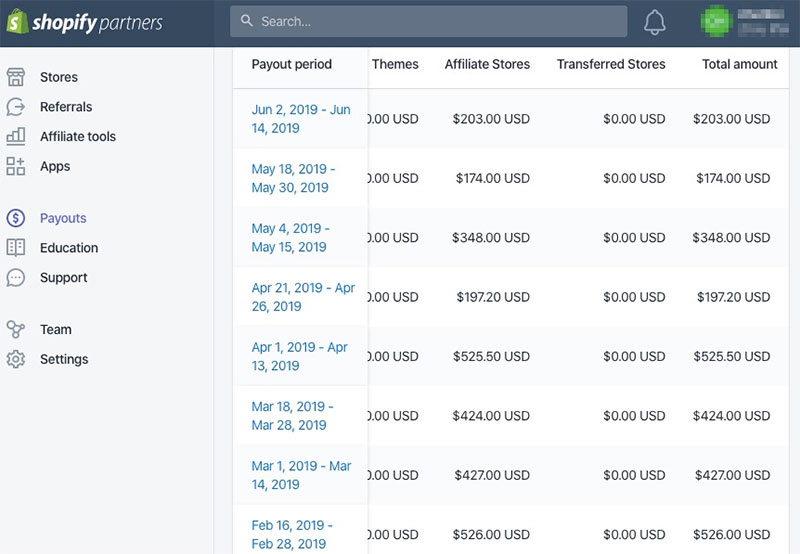800x554 pixels.
Task: Open payout Apr 21, 2019 - Apr 26, 2019
Action: [x=303, y=297]
